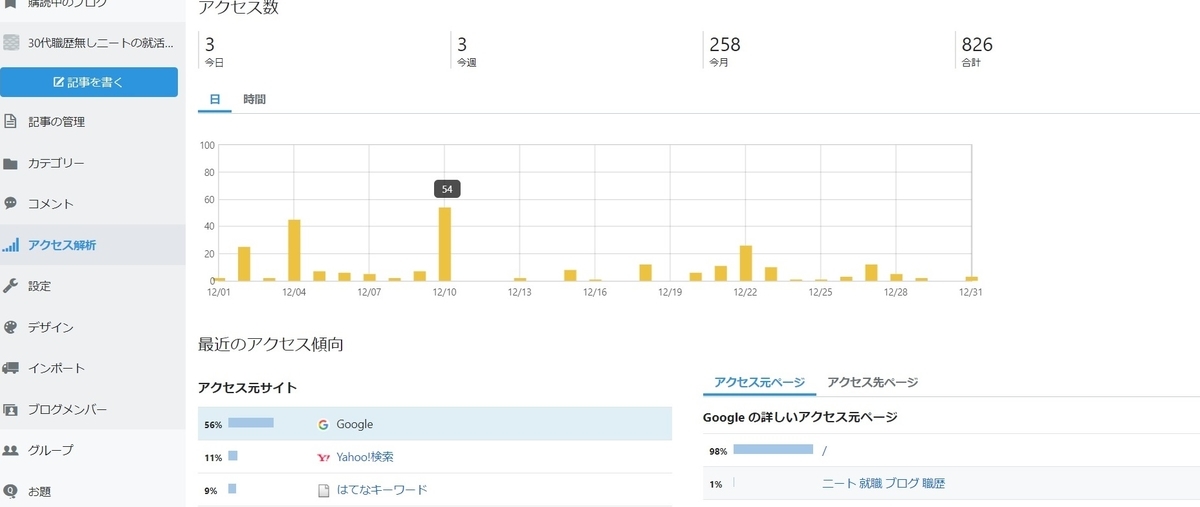Viewport: 1200px width, 507px height.
Task: Click the 98% percentage bar
Action: 773,450
